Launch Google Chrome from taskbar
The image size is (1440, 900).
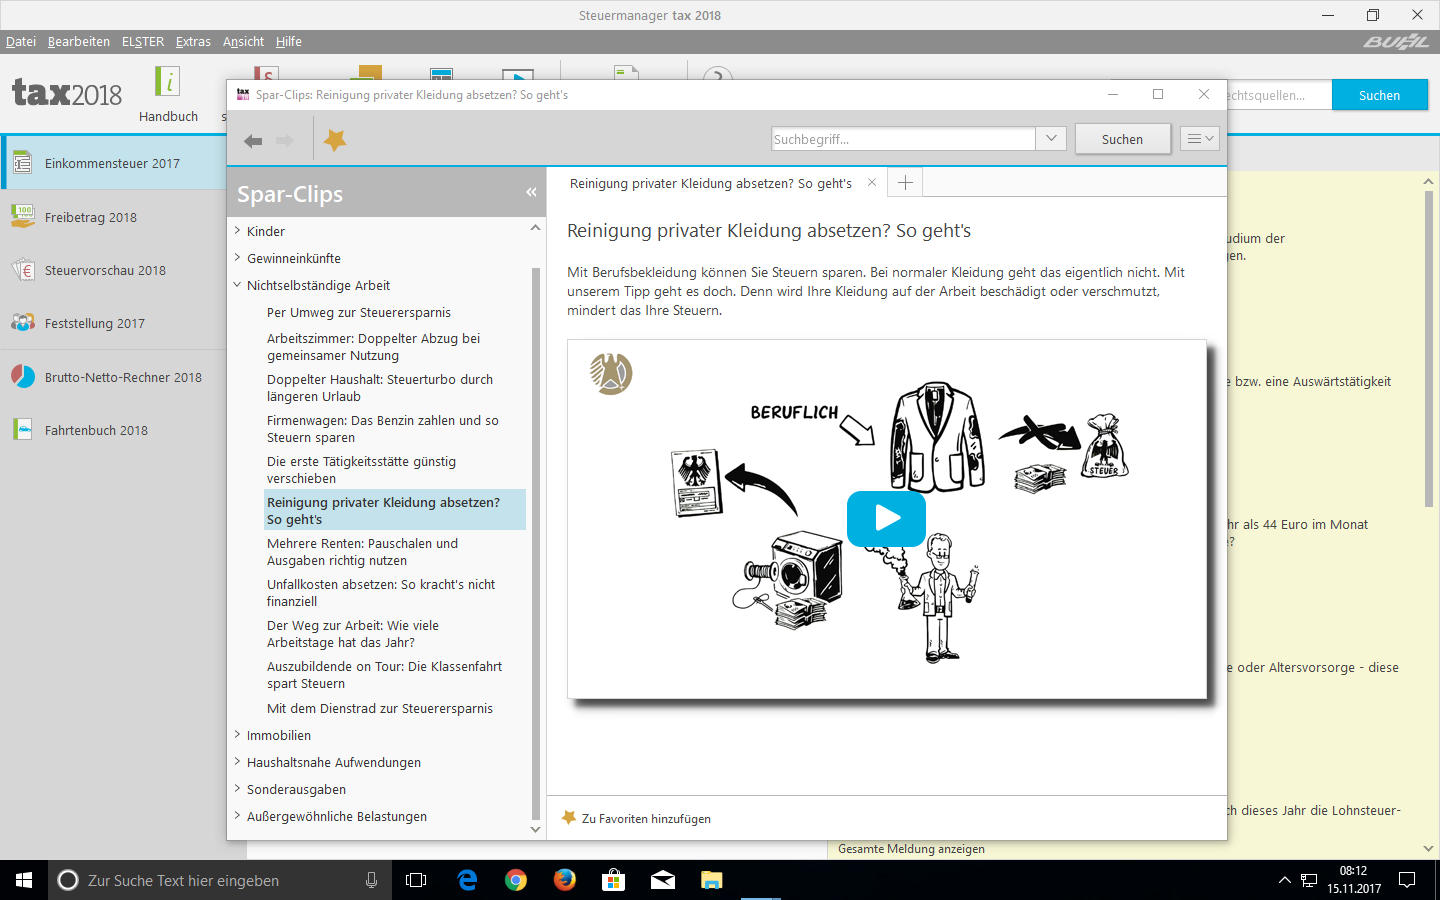516,880
